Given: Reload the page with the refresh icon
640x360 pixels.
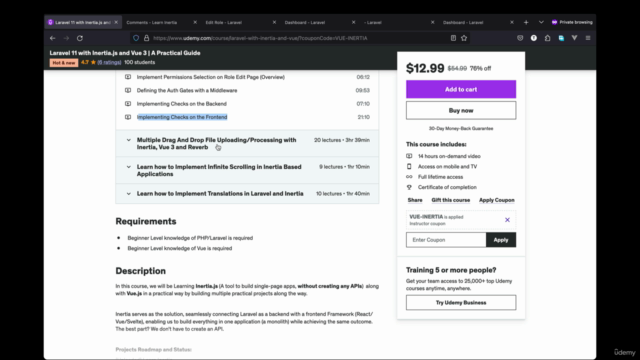Looking at the screenshot, I should pos(80,38).
